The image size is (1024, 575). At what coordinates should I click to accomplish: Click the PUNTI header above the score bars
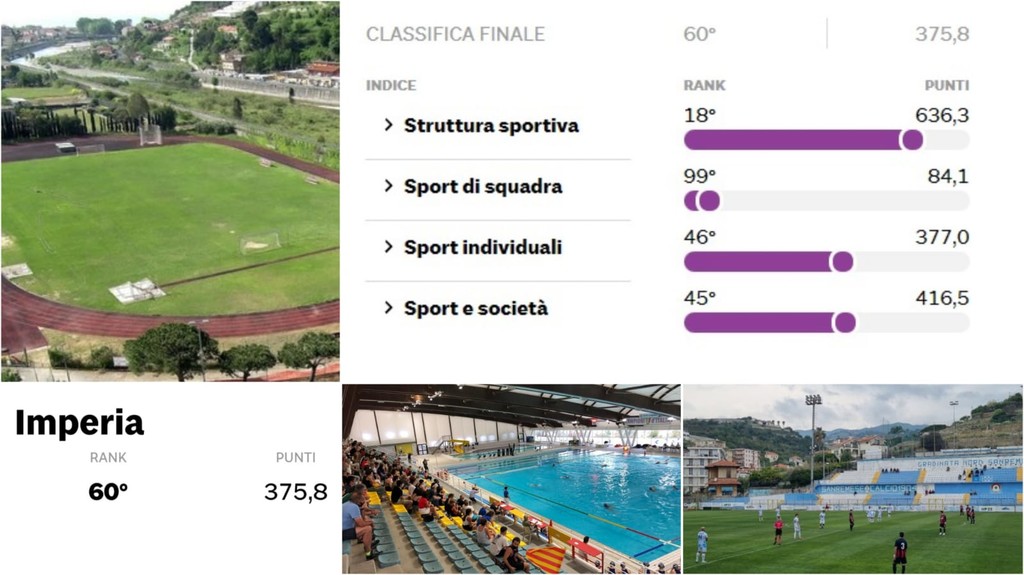click(x=946, y=86)
